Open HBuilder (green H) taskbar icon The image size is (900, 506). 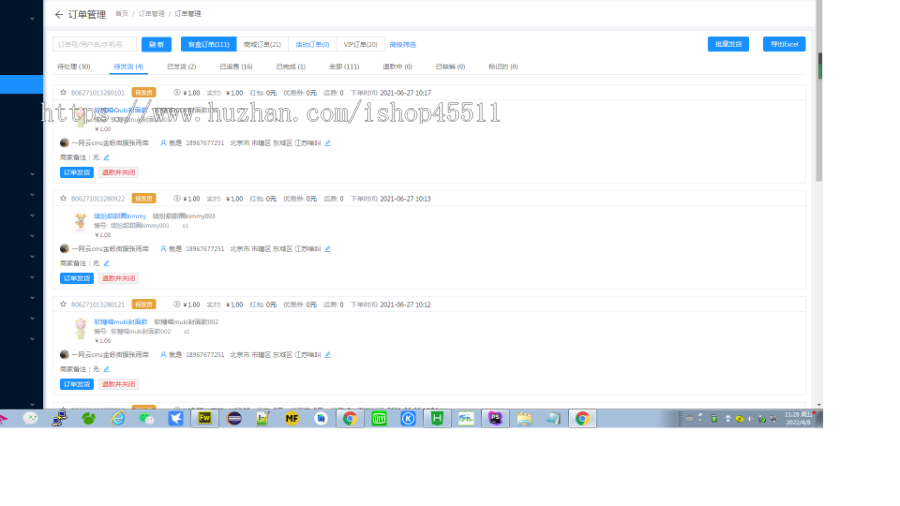[437, 418]
